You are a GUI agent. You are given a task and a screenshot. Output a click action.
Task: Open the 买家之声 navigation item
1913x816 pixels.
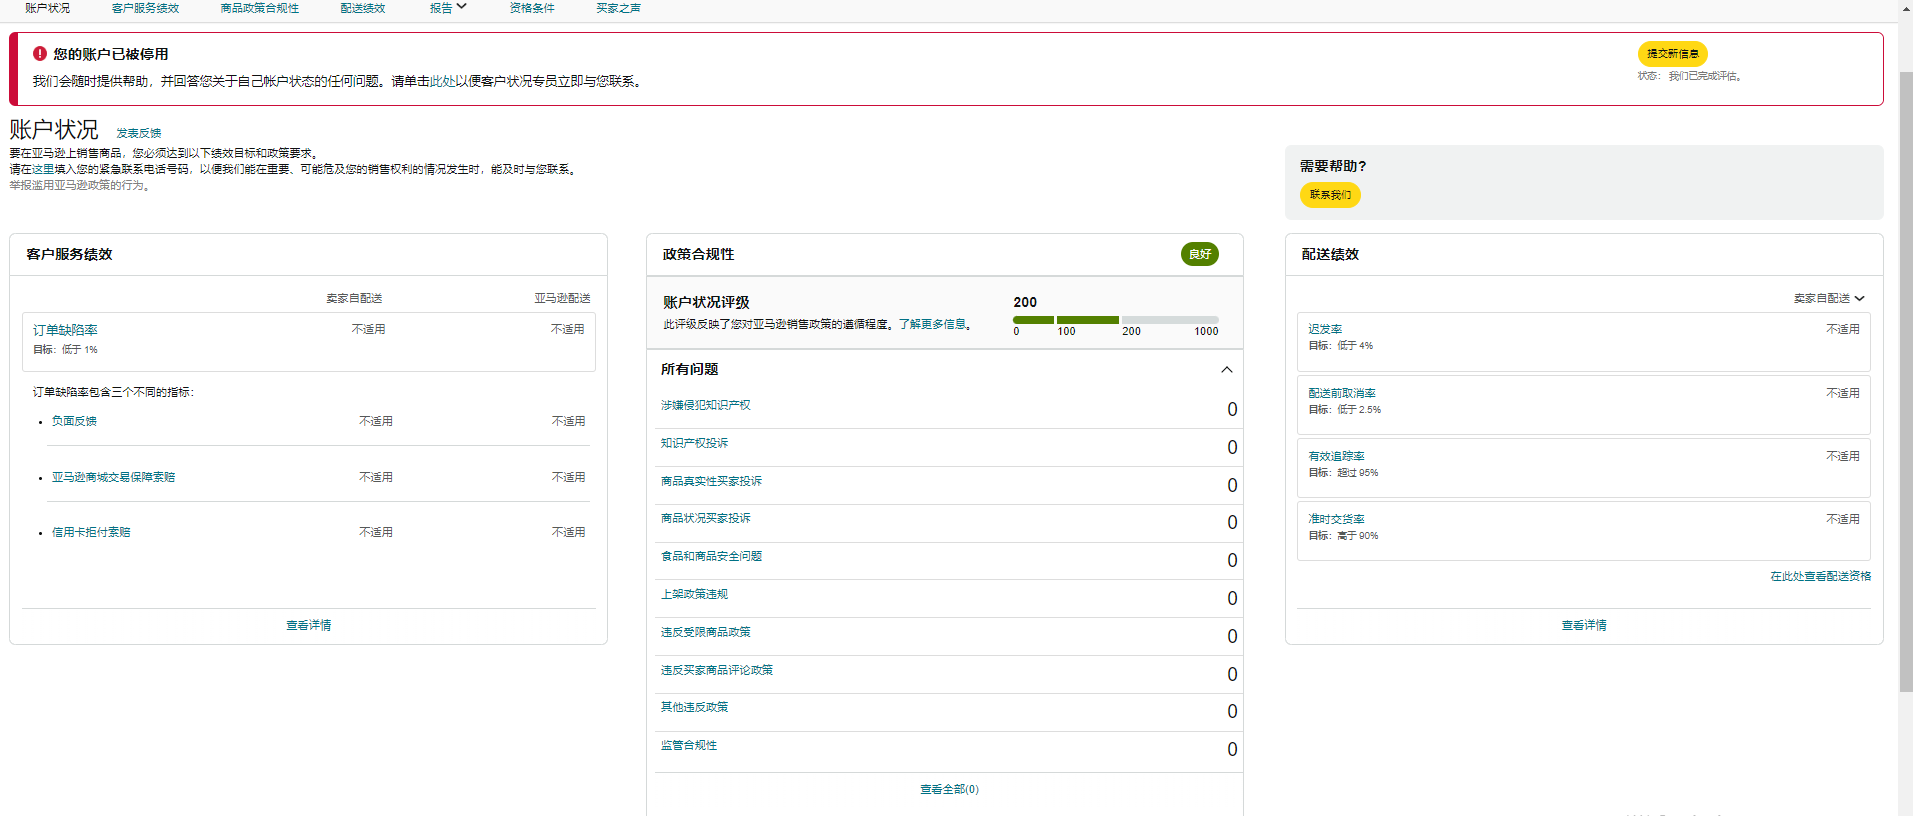pyautogui.click(x=618, y=8)
